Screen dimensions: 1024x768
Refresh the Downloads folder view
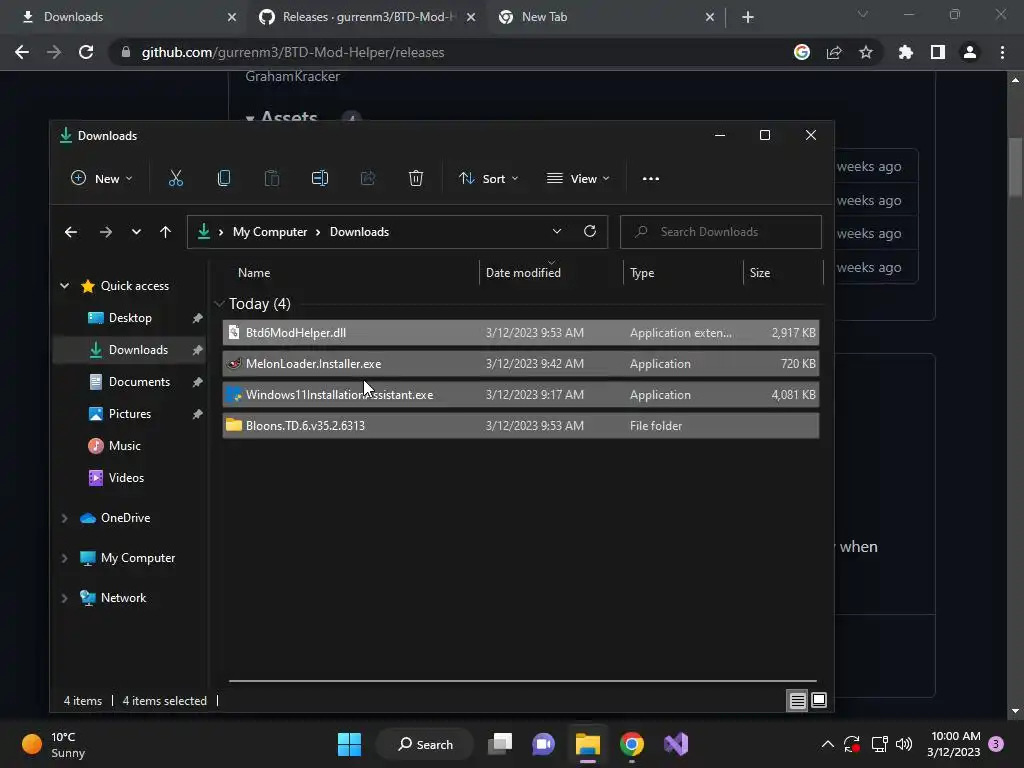tap(590, 231)
